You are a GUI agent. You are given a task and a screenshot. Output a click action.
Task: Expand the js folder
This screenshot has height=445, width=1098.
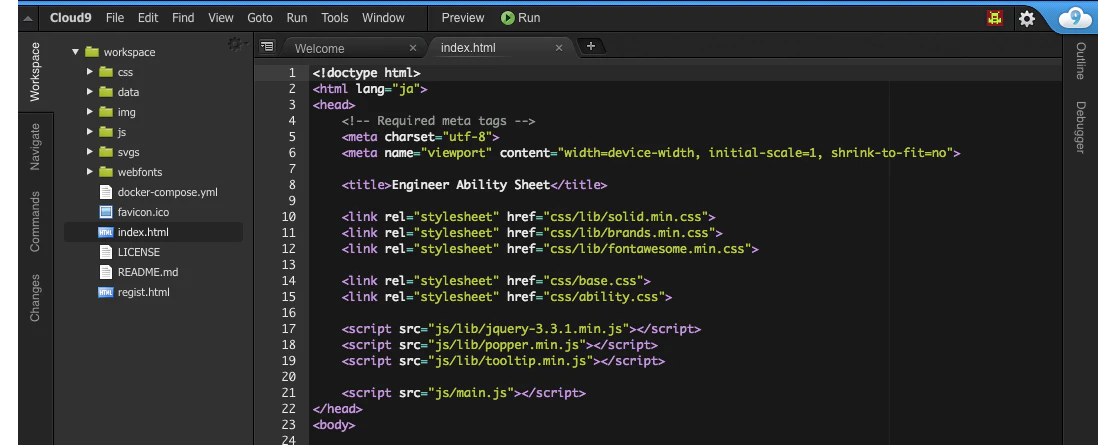[90, 132]
